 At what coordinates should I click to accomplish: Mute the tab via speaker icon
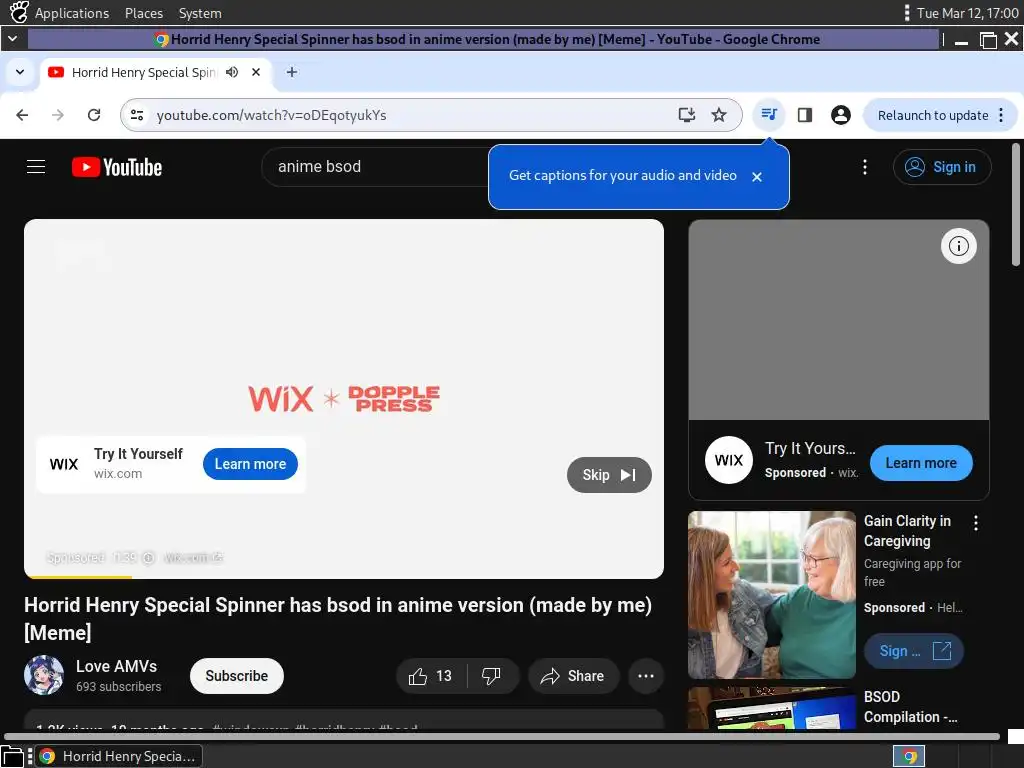point(232,72)
